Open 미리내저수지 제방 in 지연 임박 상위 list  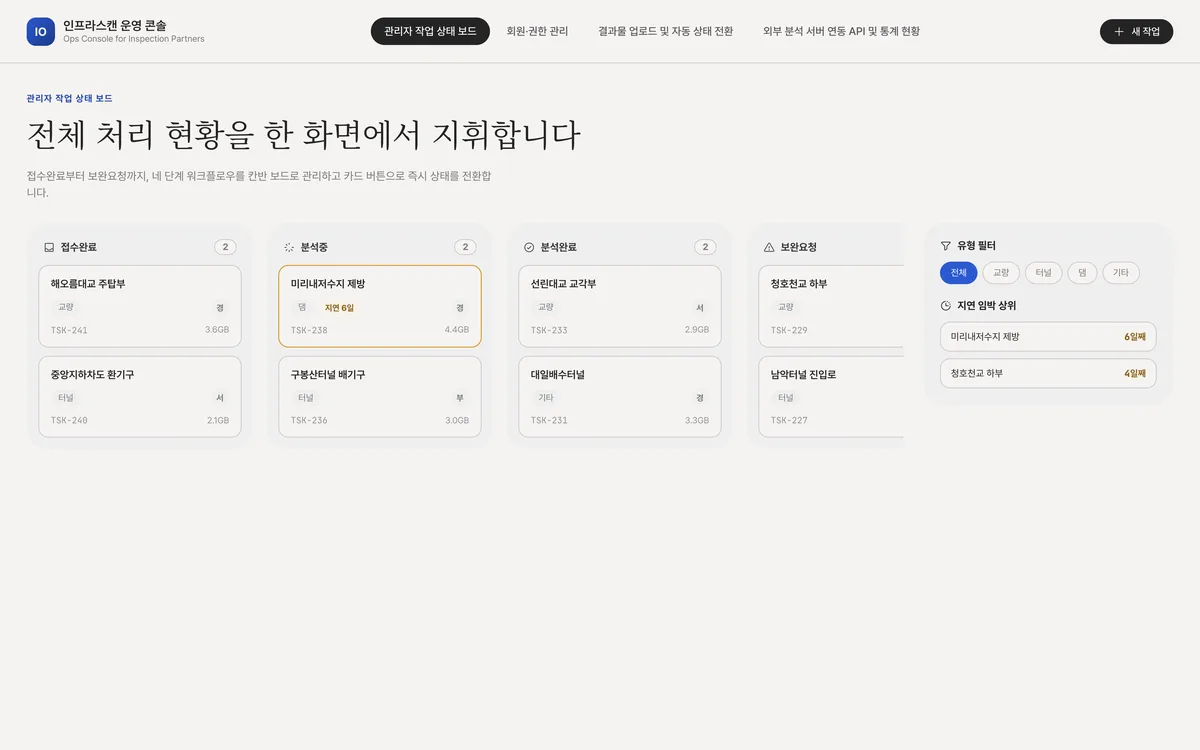(x=1048, y=337)
